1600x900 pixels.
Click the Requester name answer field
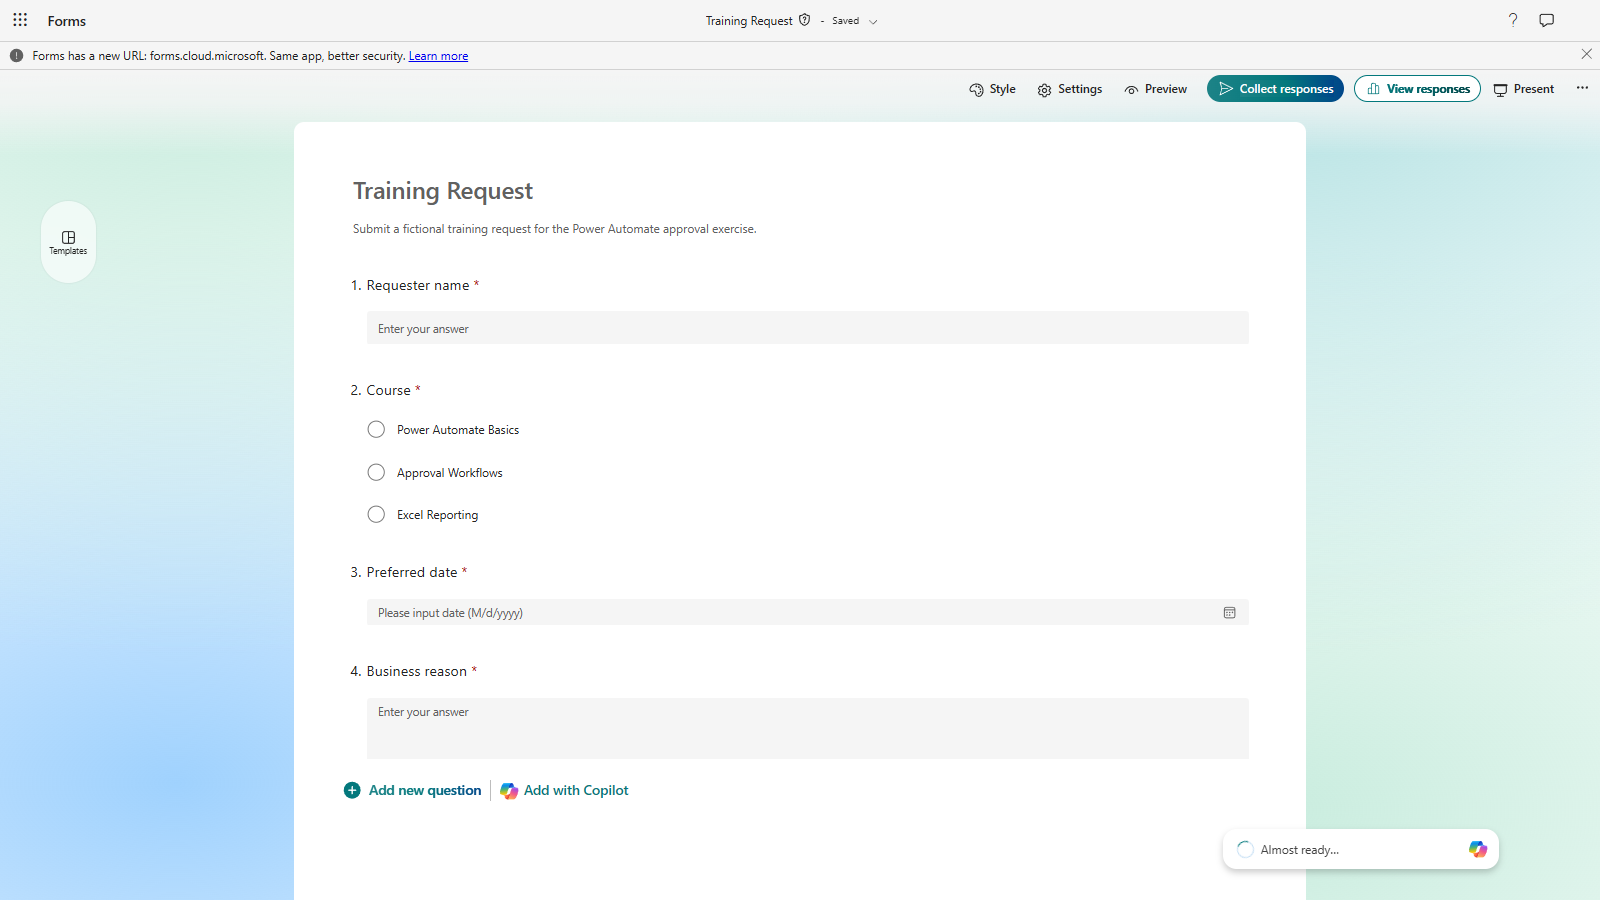point(808,328)
